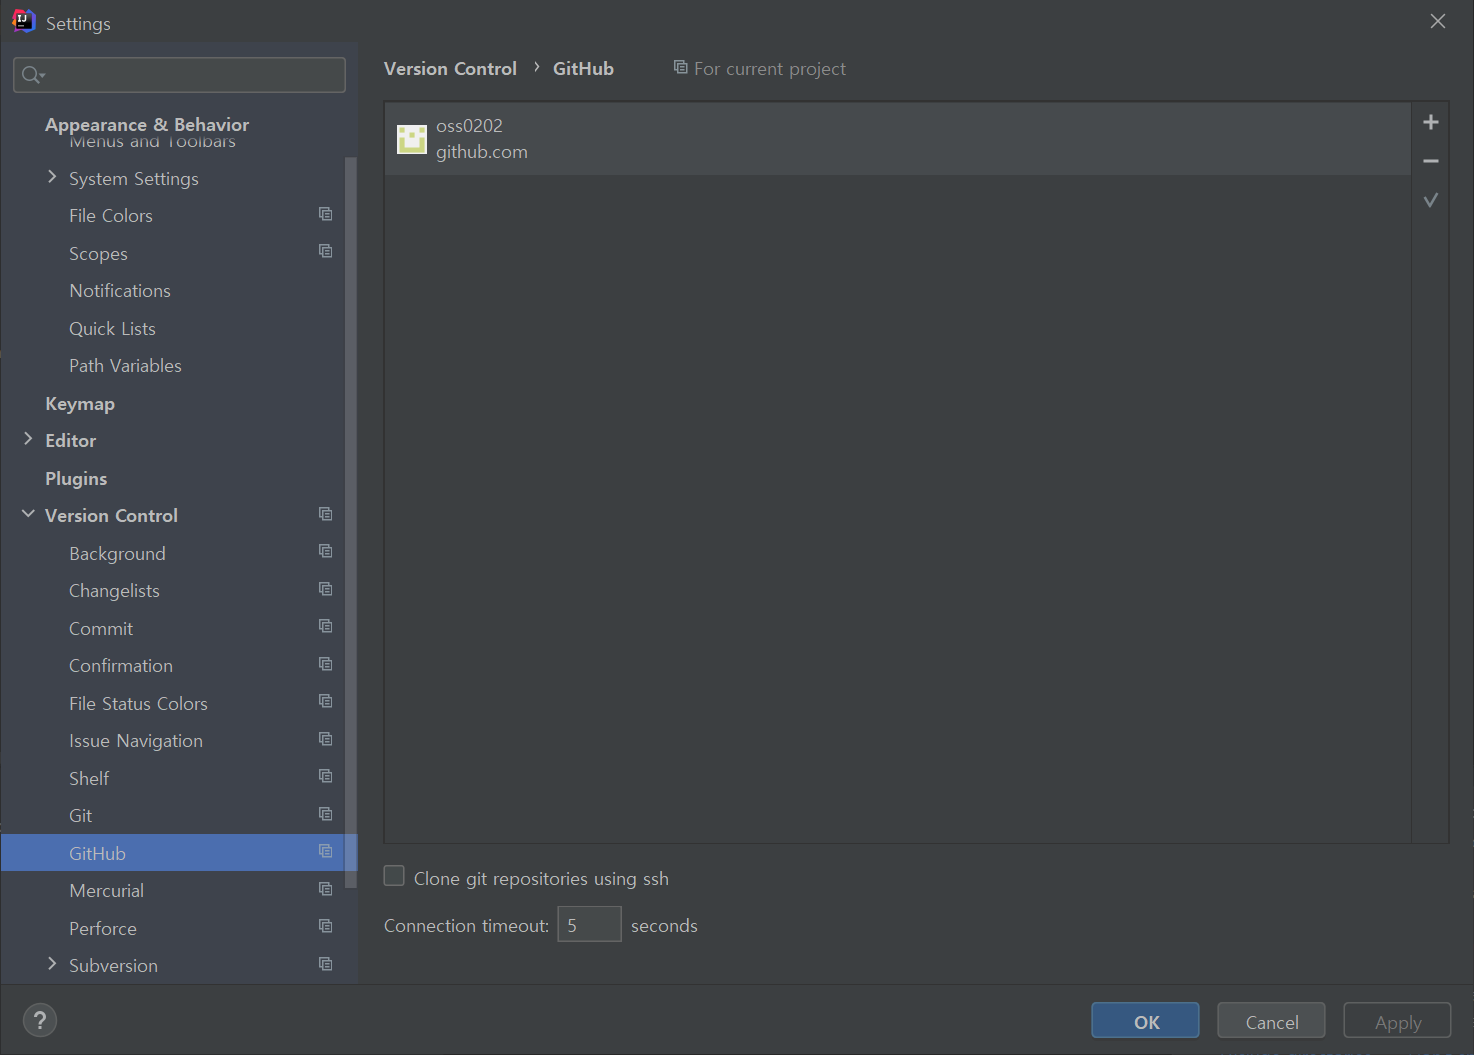Click project-level icon beside Issue Navigation
This screenshot has height=1055, width=1474.
325,739
